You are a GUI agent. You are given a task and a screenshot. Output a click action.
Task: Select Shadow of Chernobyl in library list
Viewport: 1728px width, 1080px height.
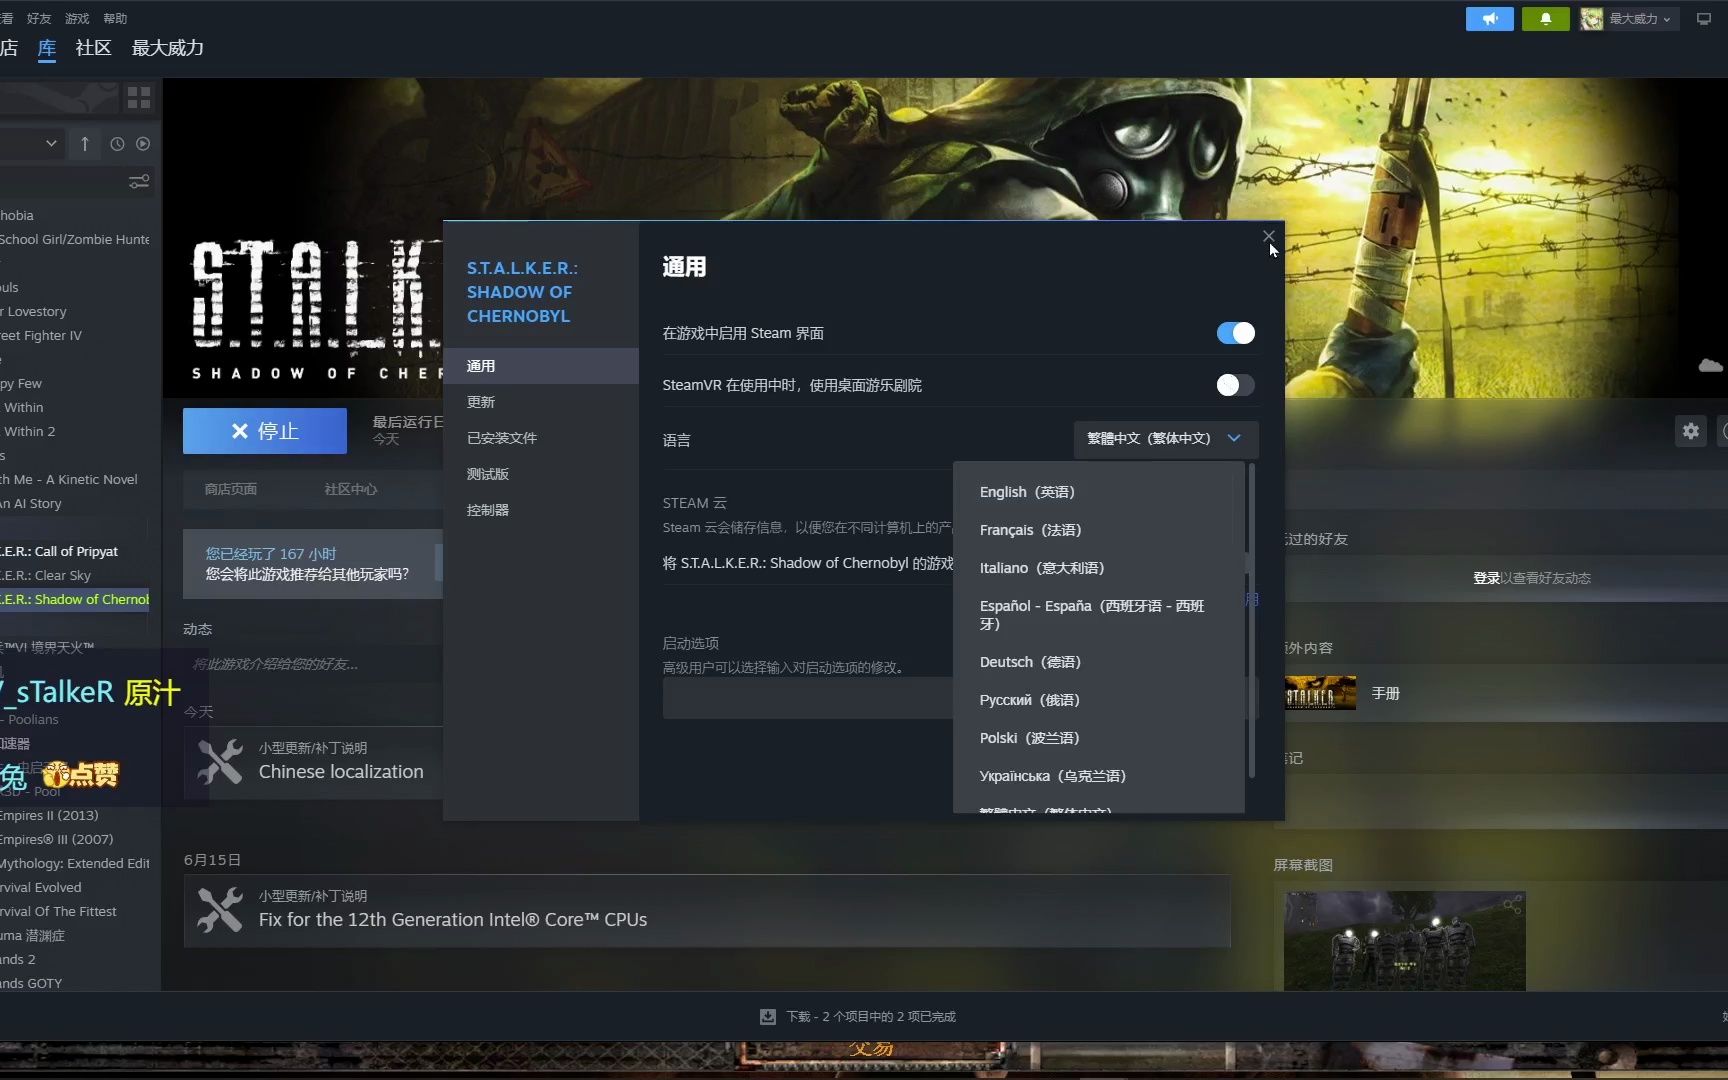[x=75, y=600]
